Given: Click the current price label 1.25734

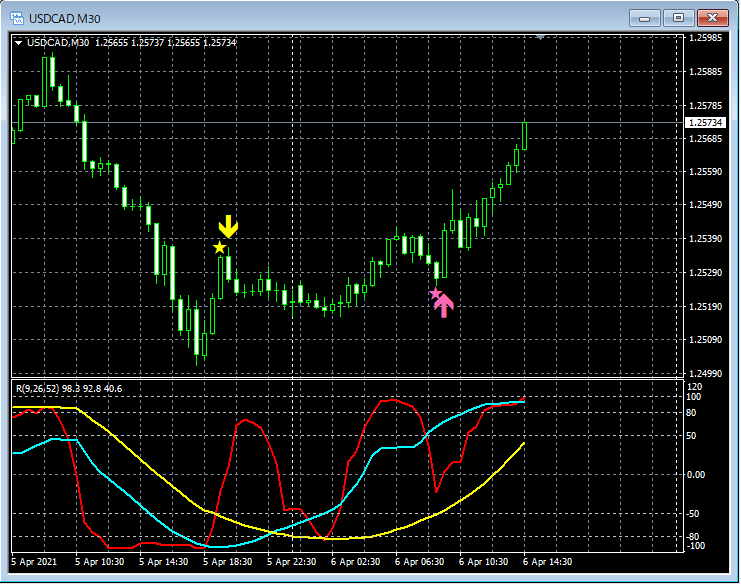Looking at the screenshot, I should coord(705,123).
